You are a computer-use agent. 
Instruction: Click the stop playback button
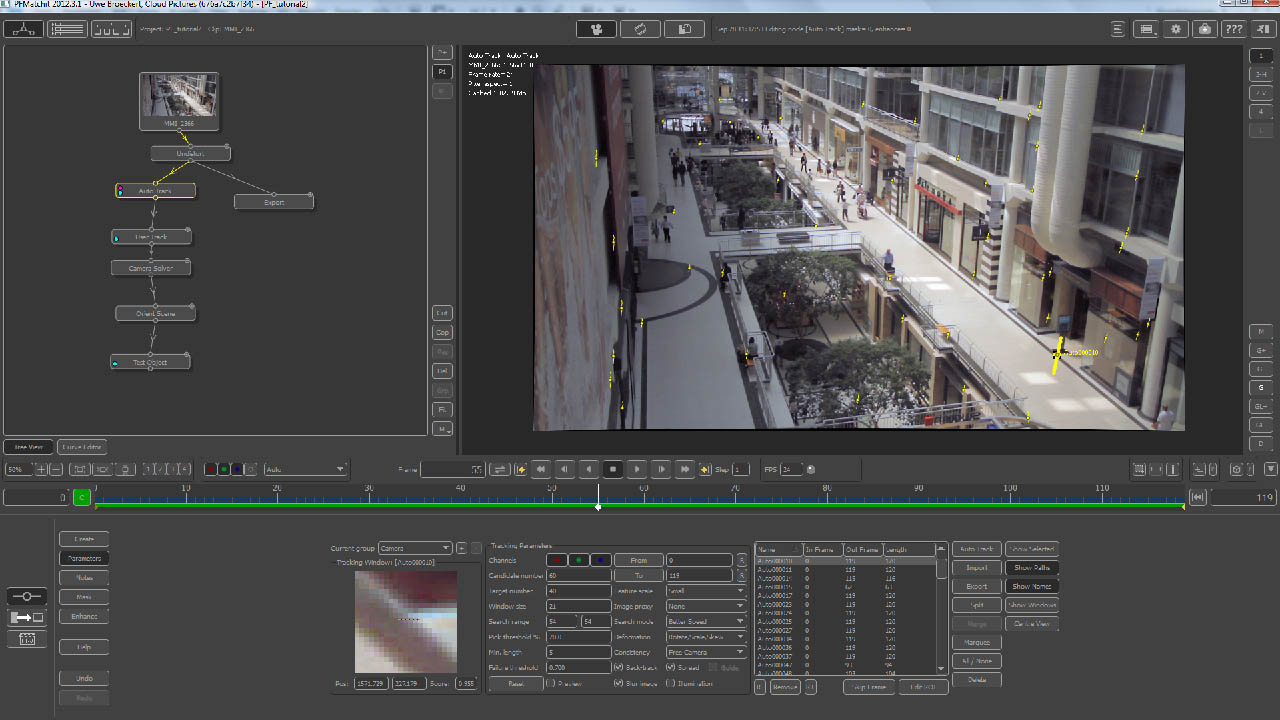click(613, 469)
